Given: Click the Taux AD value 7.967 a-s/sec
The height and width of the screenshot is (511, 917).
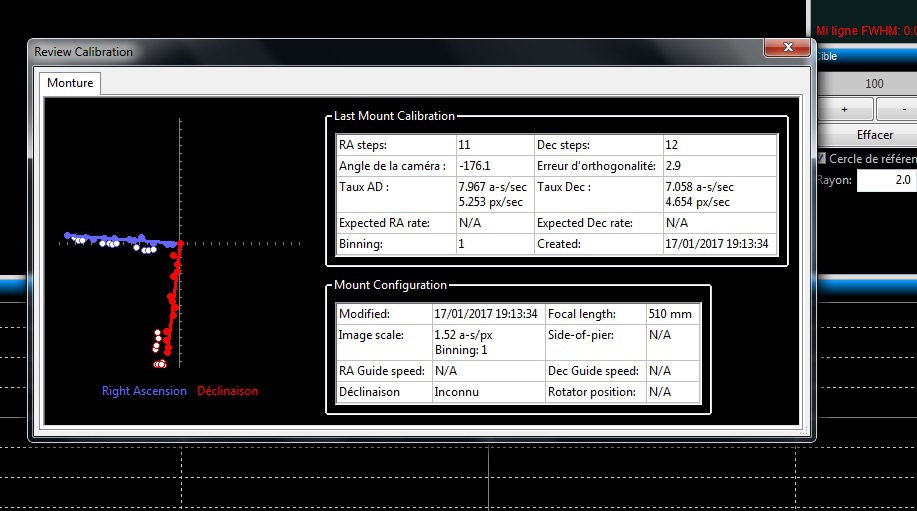Looking at the screenshot, I should click(x=492, y=187).
